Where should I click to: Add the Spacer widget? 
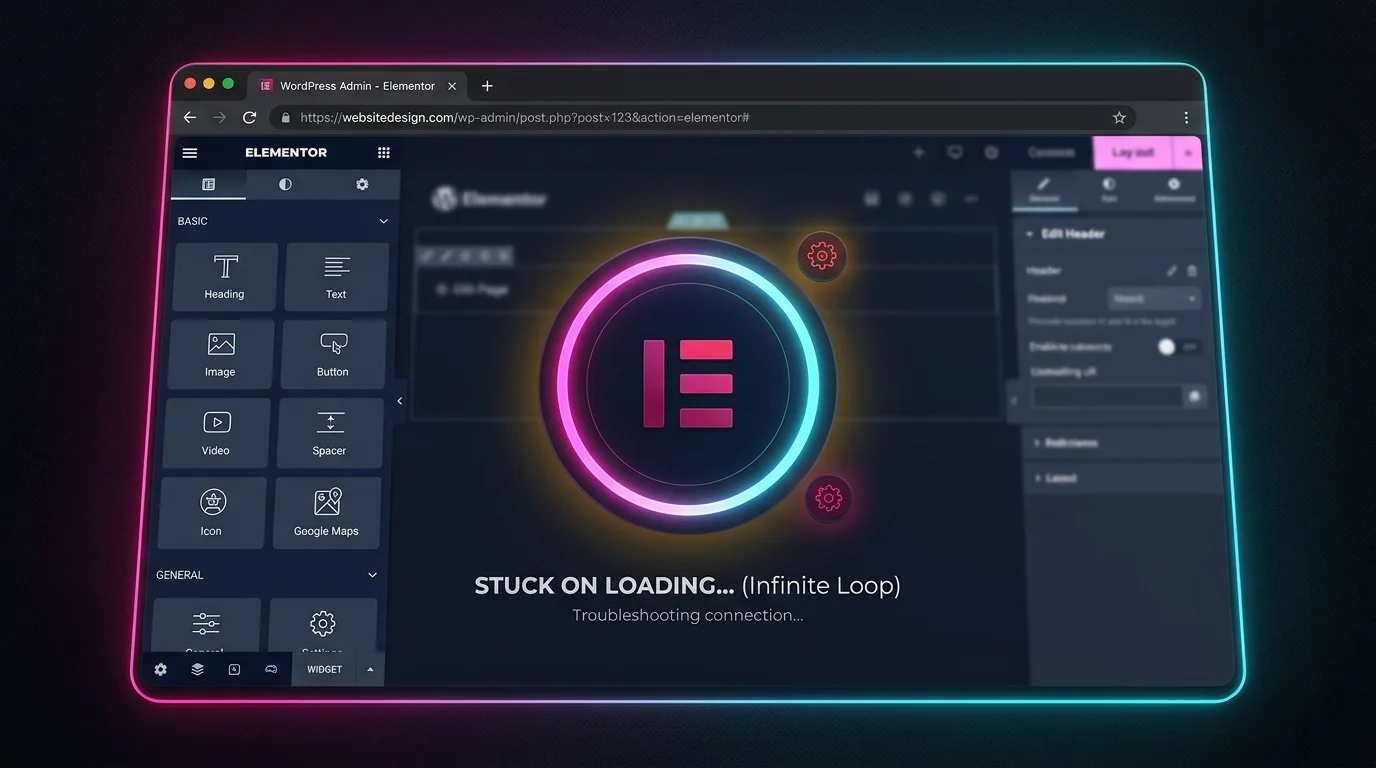pos(329,433)
